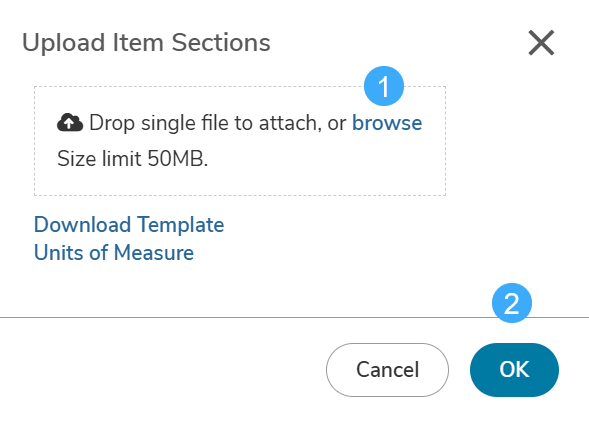Hit the teal OK button

coord(514,370)
